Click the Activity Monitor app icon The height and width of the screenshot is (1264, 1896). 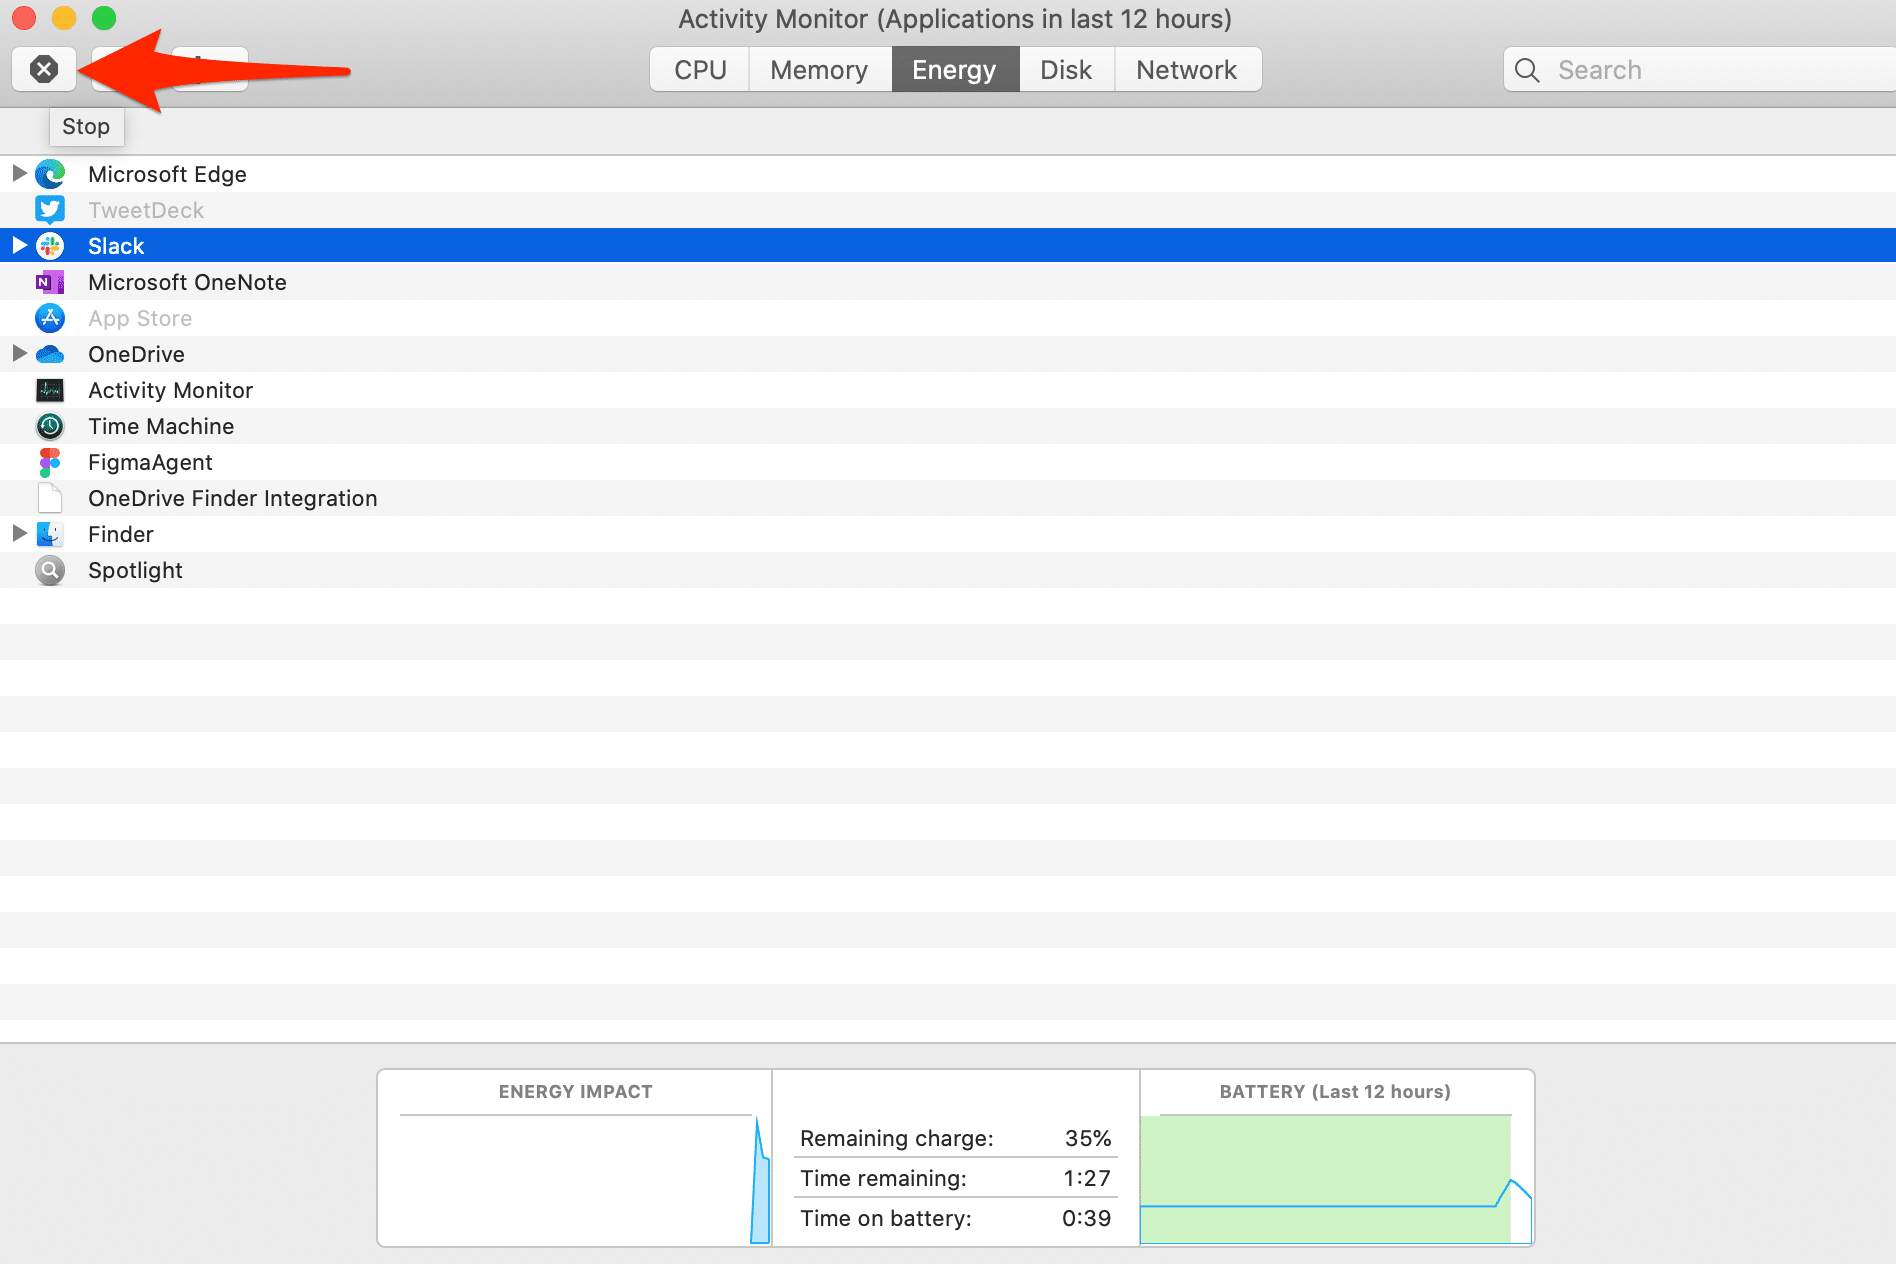coord(50,390)
